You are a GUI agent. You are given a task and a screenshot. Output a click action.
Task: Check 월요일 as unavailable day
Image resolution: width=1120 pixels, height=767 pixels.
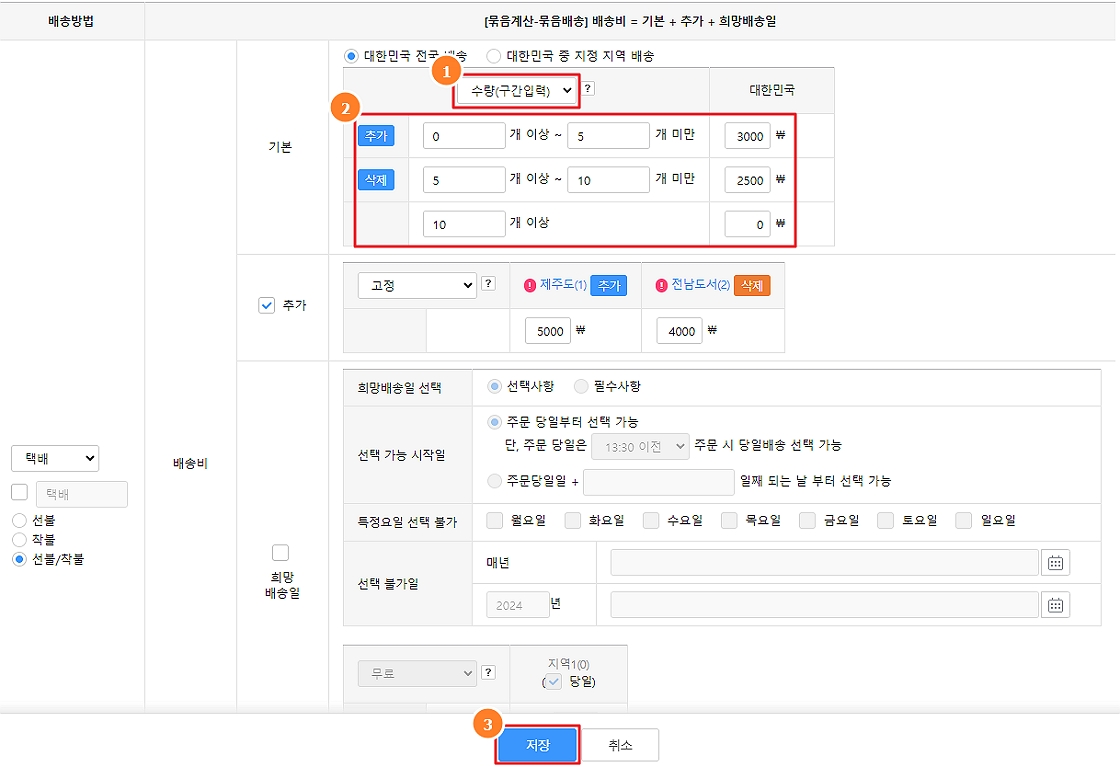pyautogui.click(x=494, y=520)
